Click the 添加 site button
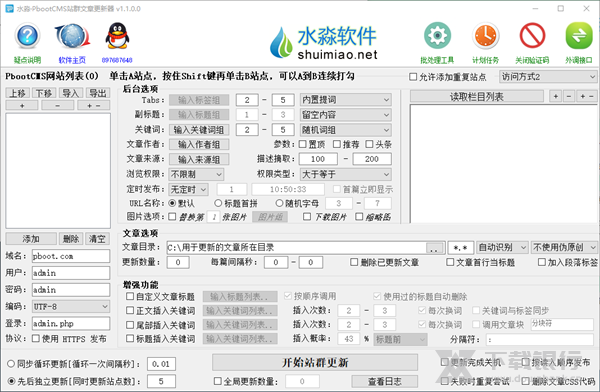 point(31,239)
